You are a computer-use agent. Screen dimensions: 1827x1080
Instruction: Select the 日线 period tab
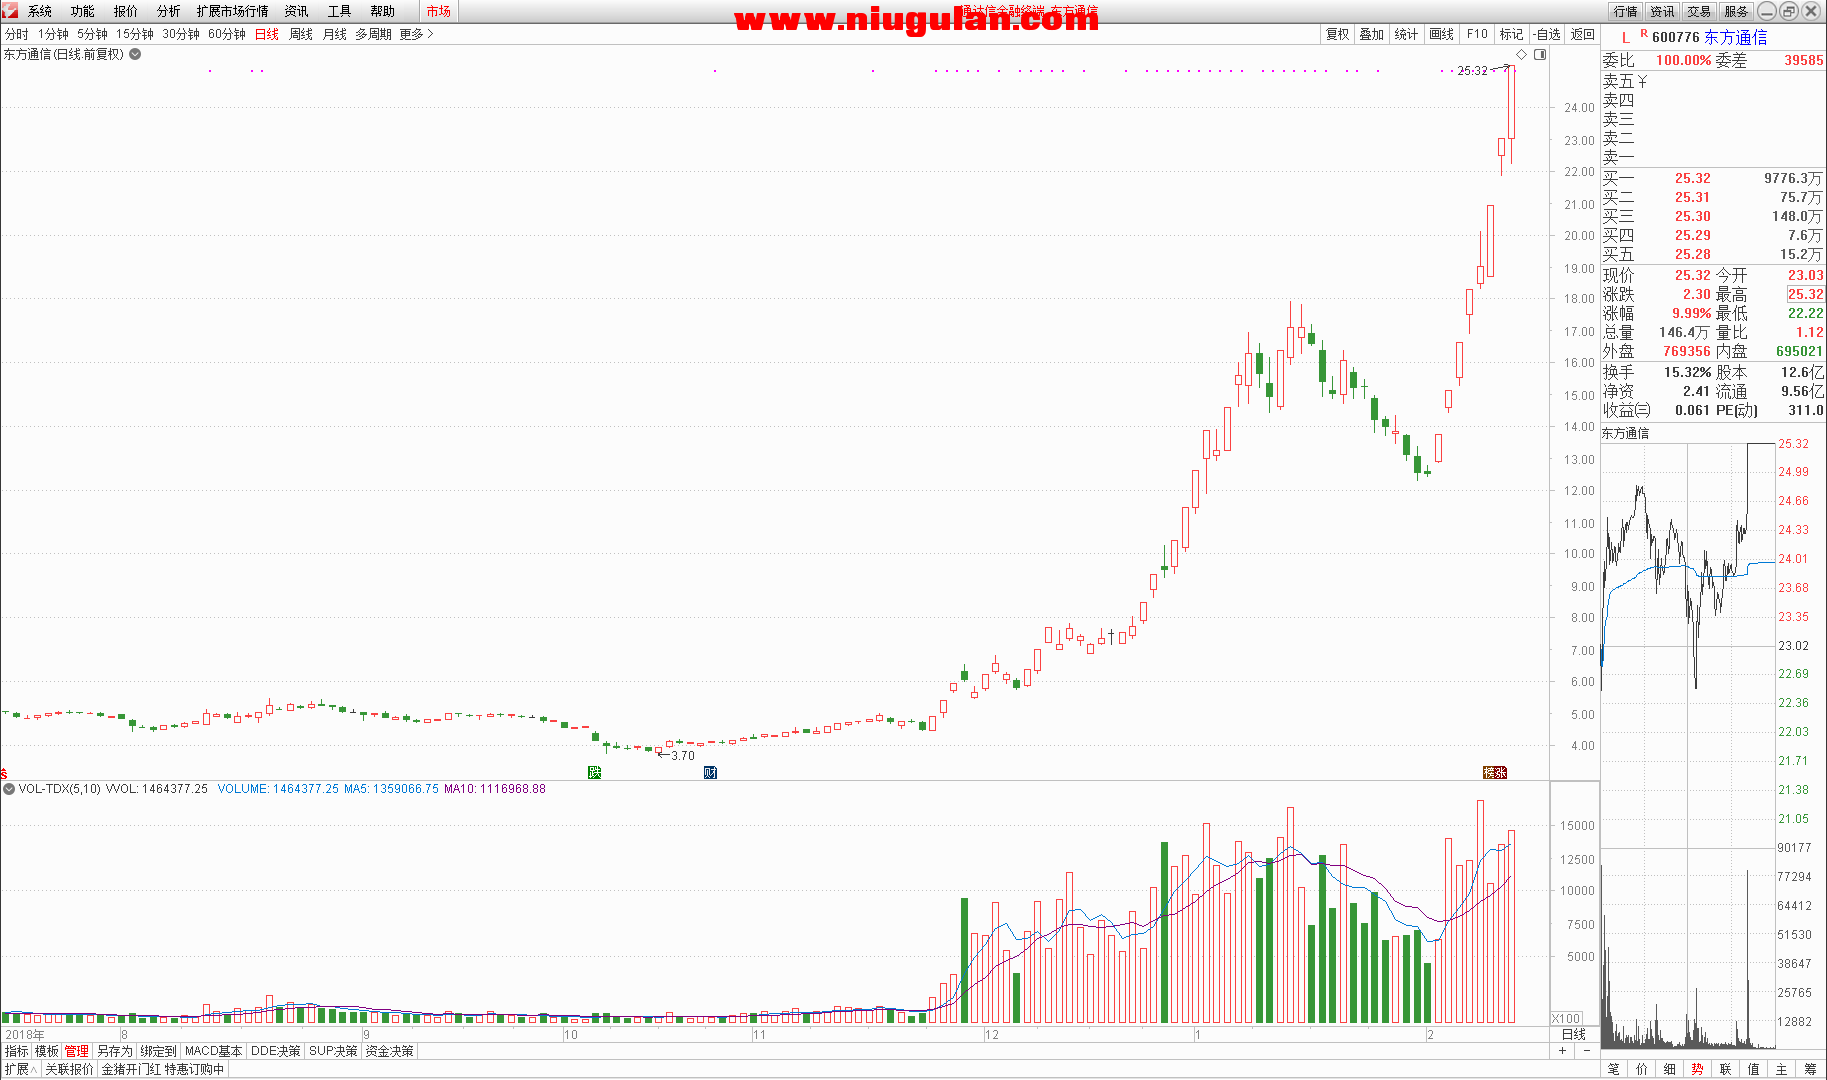[x=267, y=34]
